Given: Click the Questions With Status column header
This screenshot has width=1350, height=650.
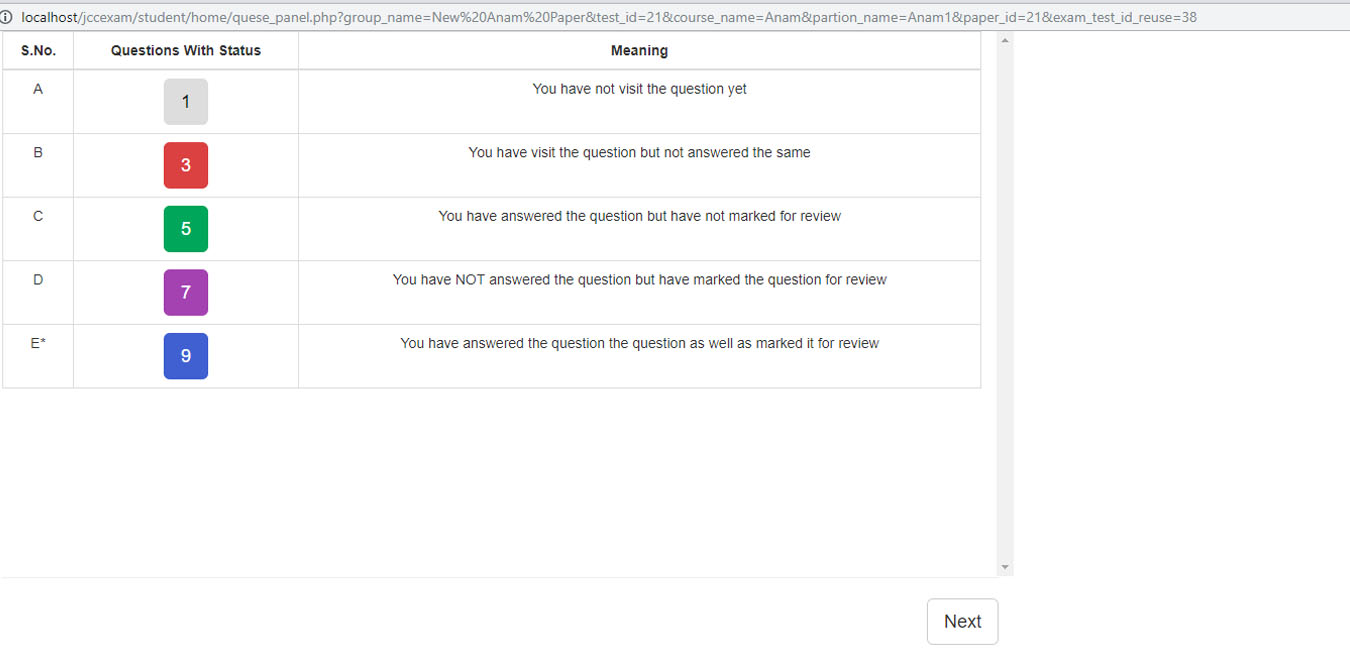Looking at the screenshot, I should coord(186,50).
